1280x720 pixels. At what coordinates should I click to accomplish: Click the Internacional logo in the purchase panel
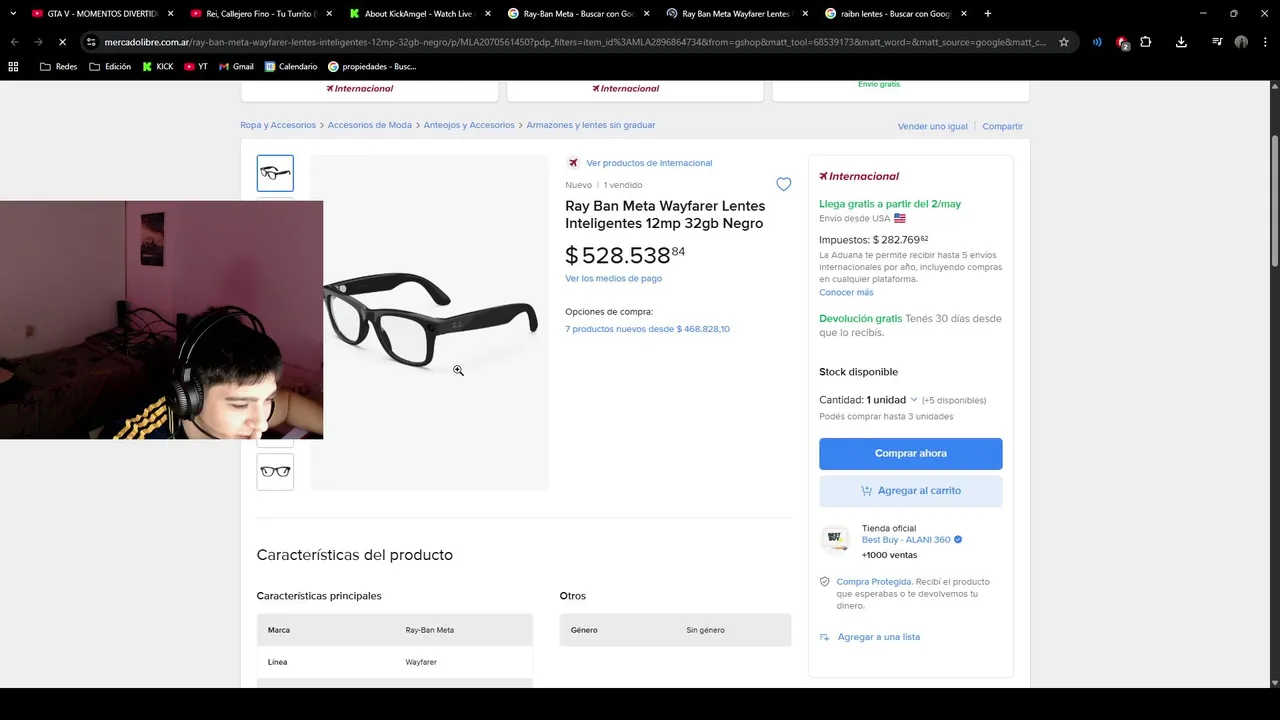tap(859, 176)
